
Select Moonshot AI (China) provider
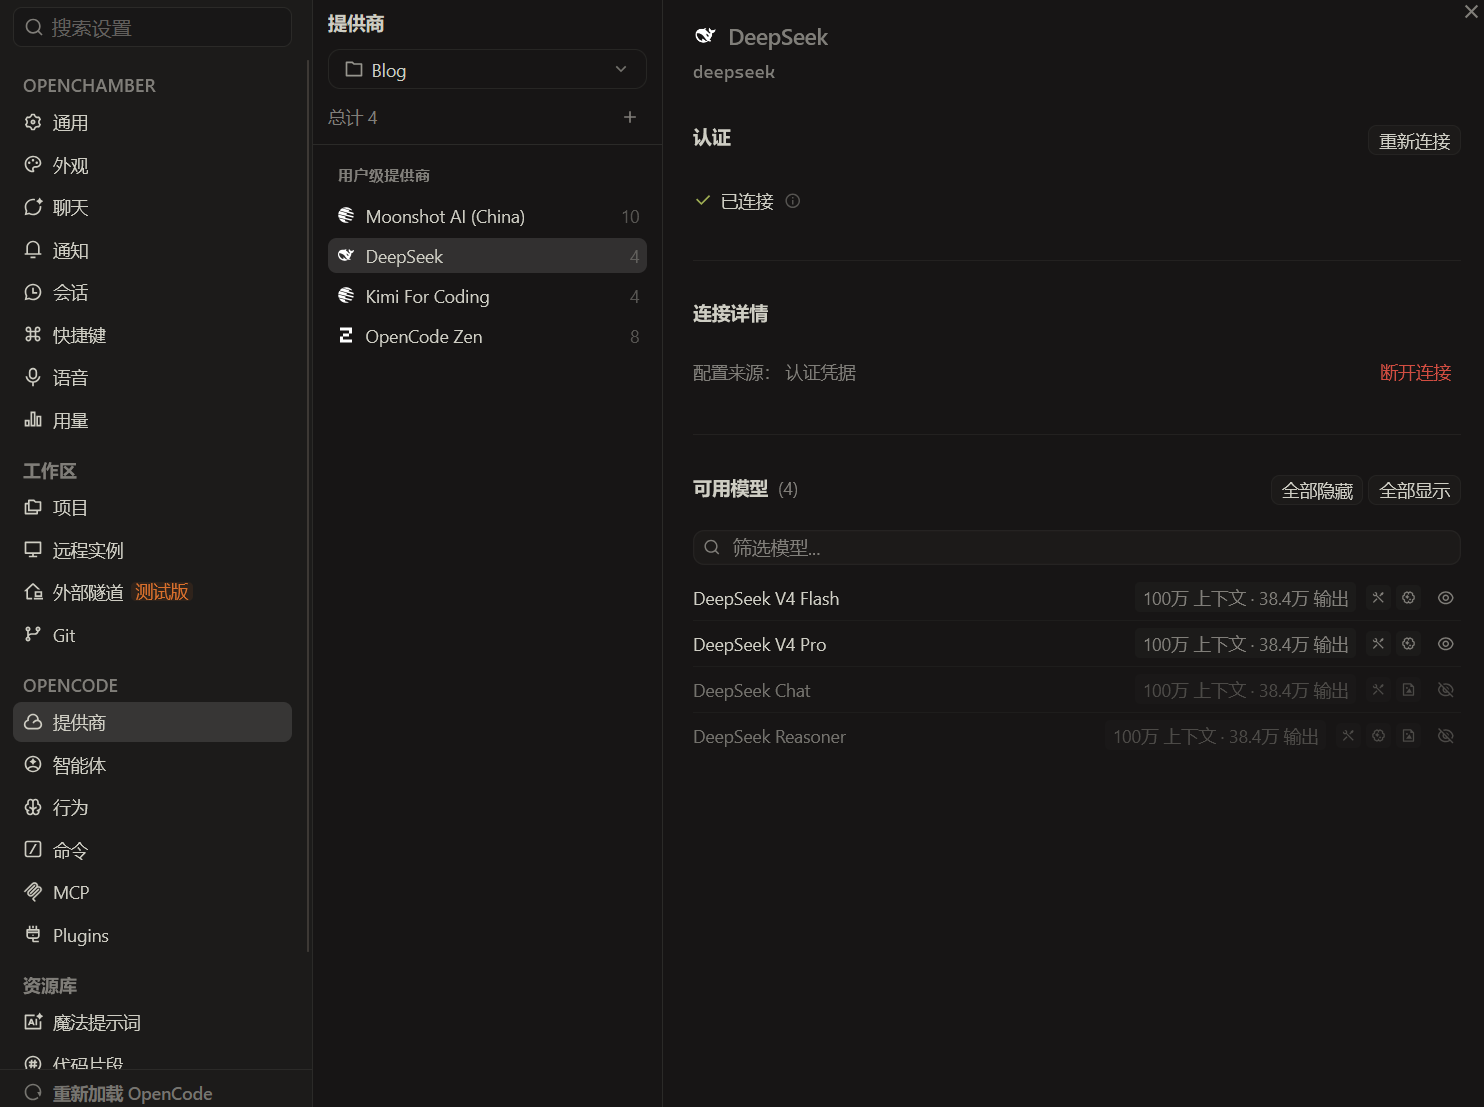pyautogui.click(x=487, y=216)
